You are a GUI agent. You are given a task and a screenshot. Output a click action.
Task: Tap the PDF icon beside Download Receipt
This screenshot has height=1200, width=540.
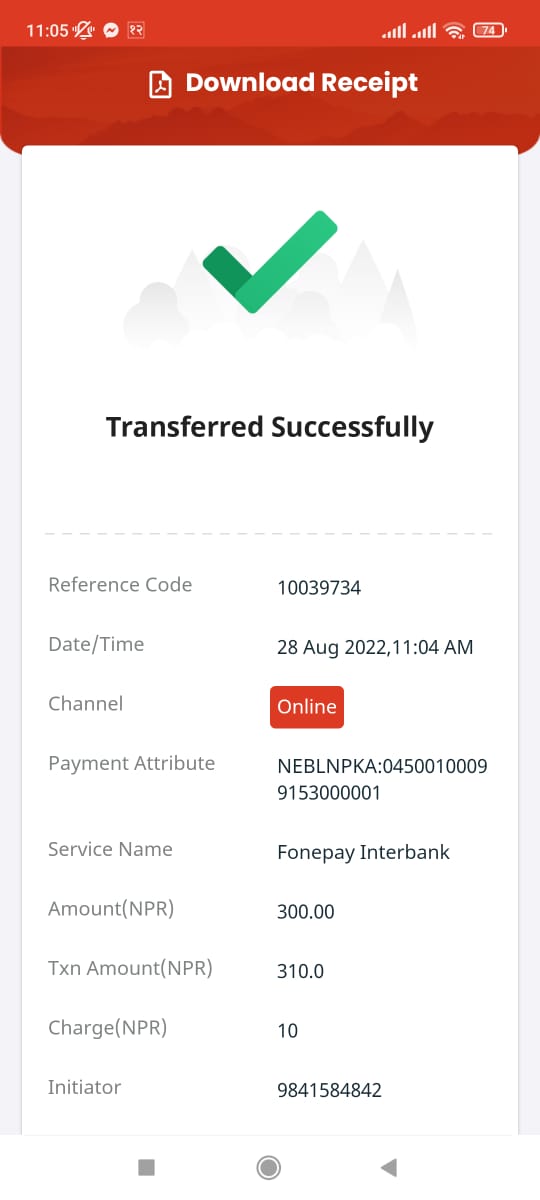pyautogui.click(x=160, y=84)
